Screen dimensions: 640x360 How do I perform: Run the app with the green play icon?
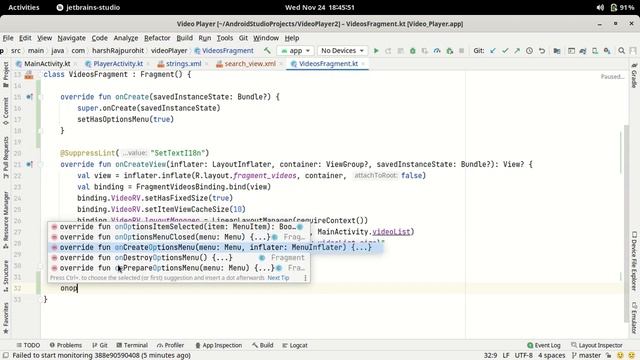point(376,51)
